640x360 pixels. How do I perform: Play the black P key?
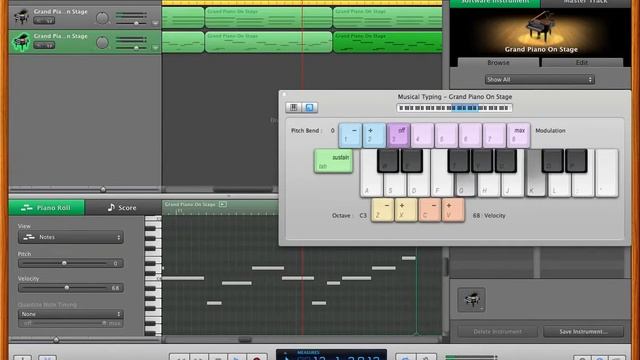click(x=576, y=160)
